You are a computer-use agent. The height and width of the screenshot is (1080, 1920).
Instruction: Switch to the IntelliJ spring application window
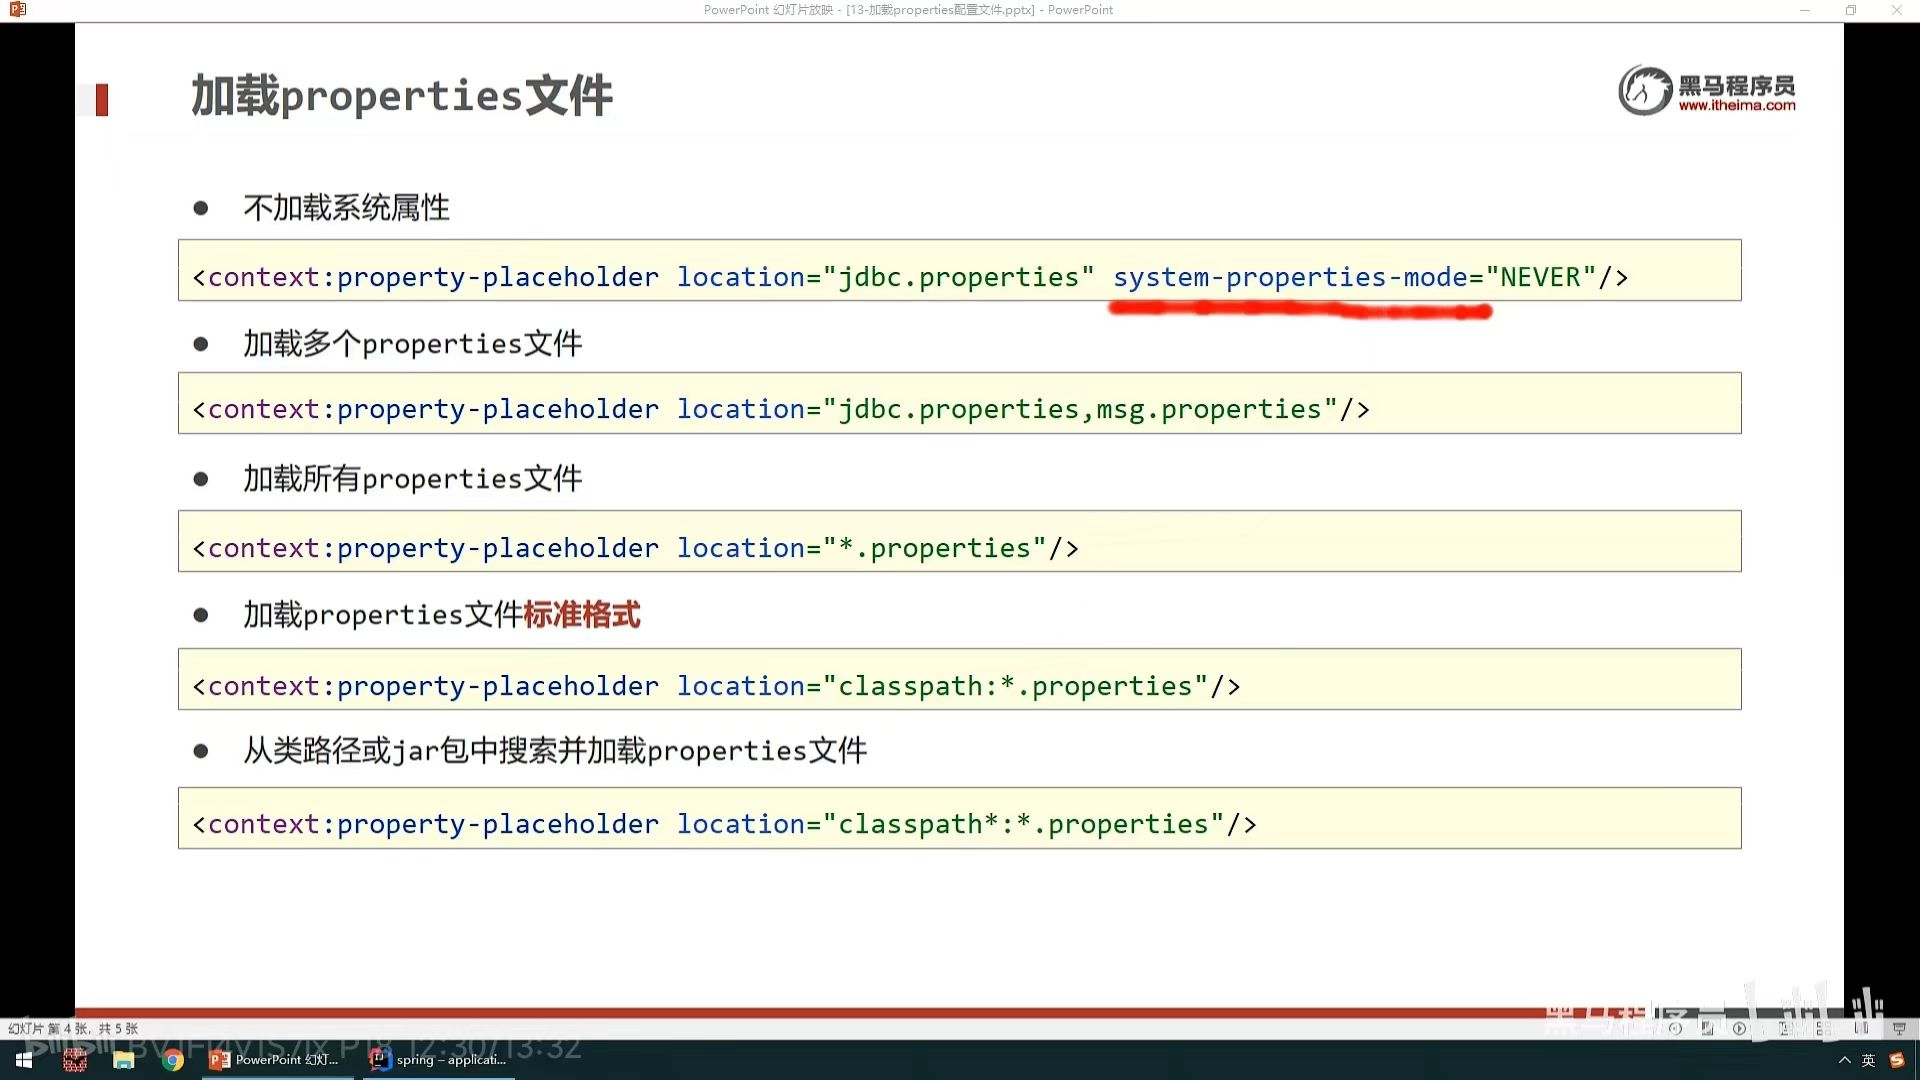point(440,1060)
